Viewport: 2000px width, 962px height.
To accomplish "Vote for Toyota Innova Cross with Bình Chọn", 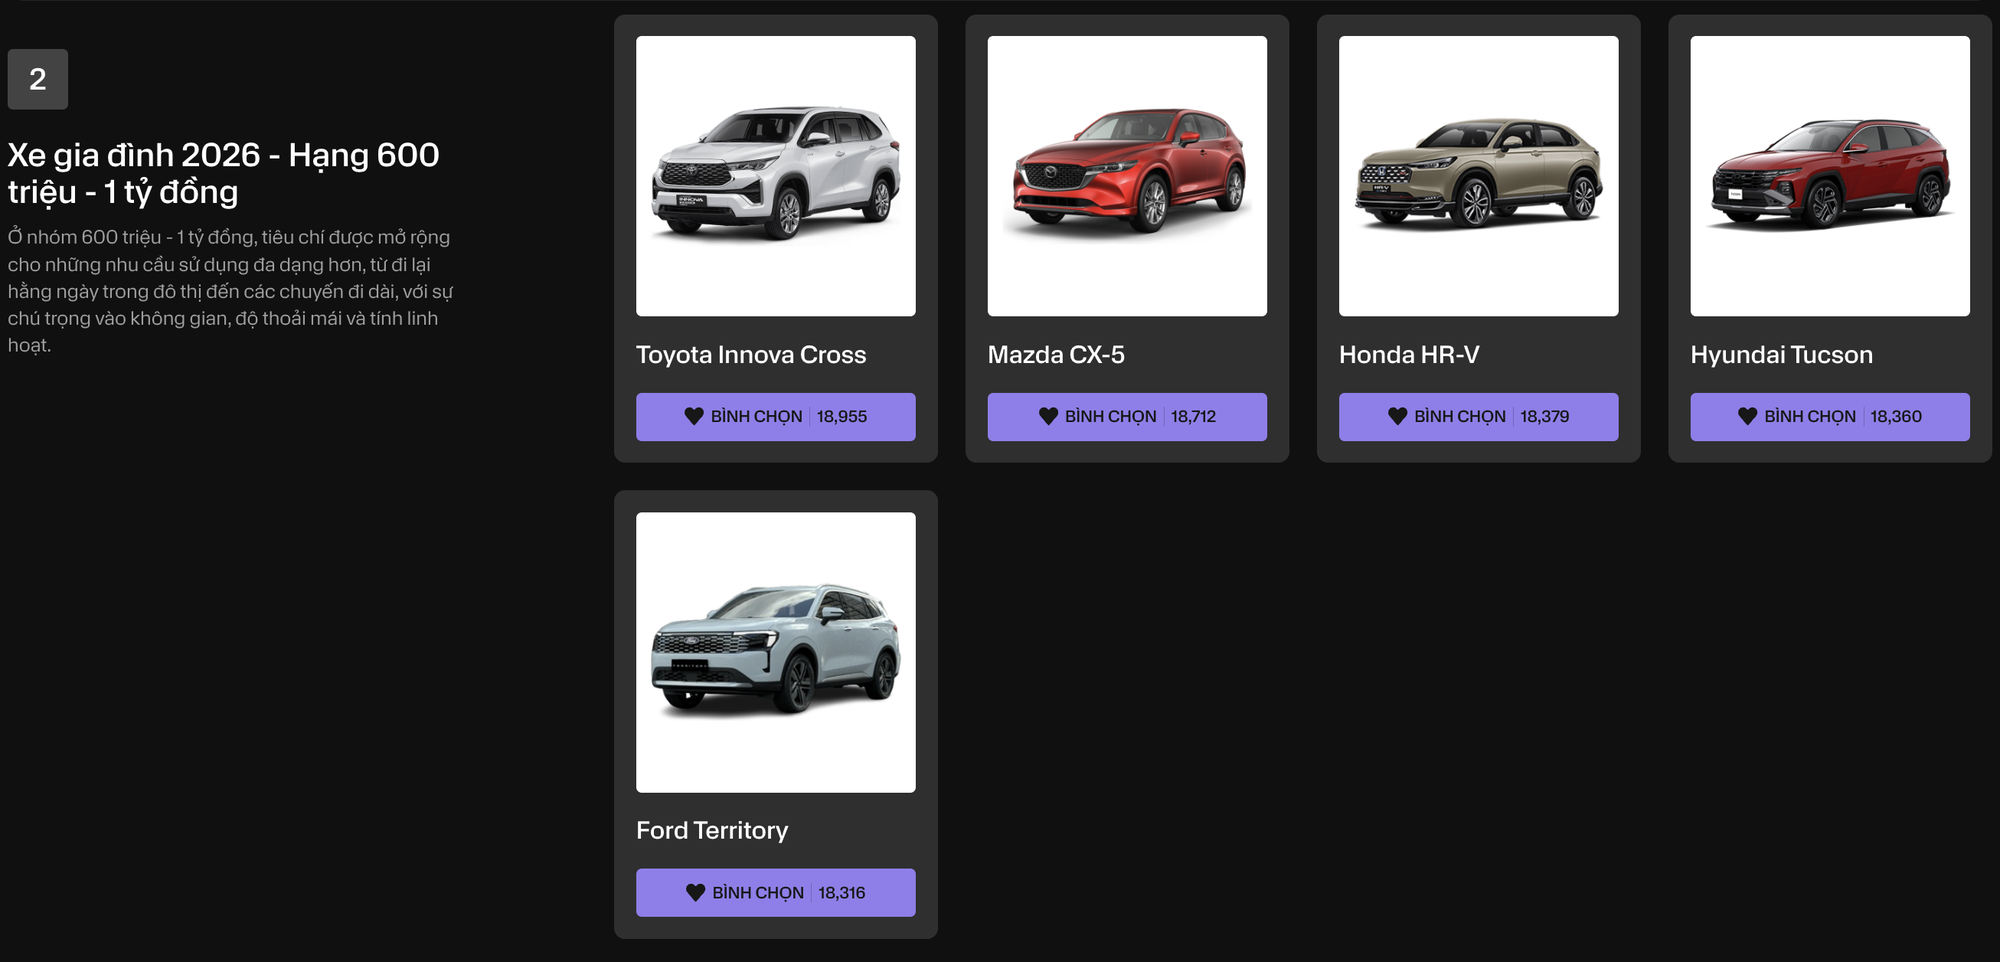I will tap(775, 416).
